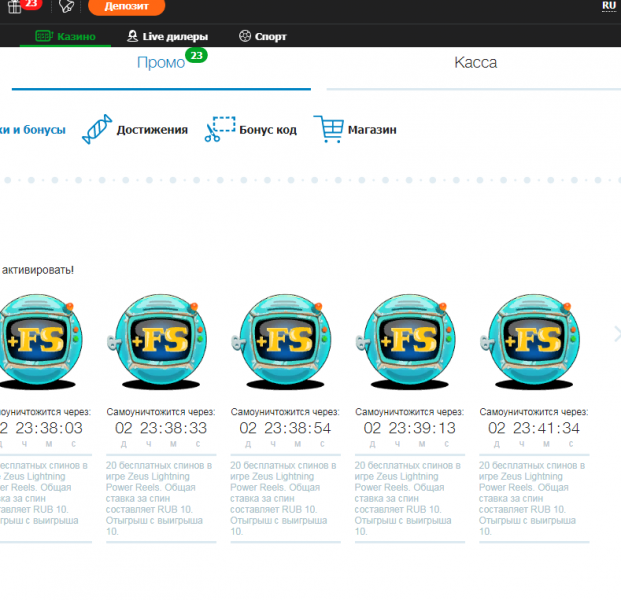Open the Бонус код link
The image size is (621, 600).
(x=267, y=130)
